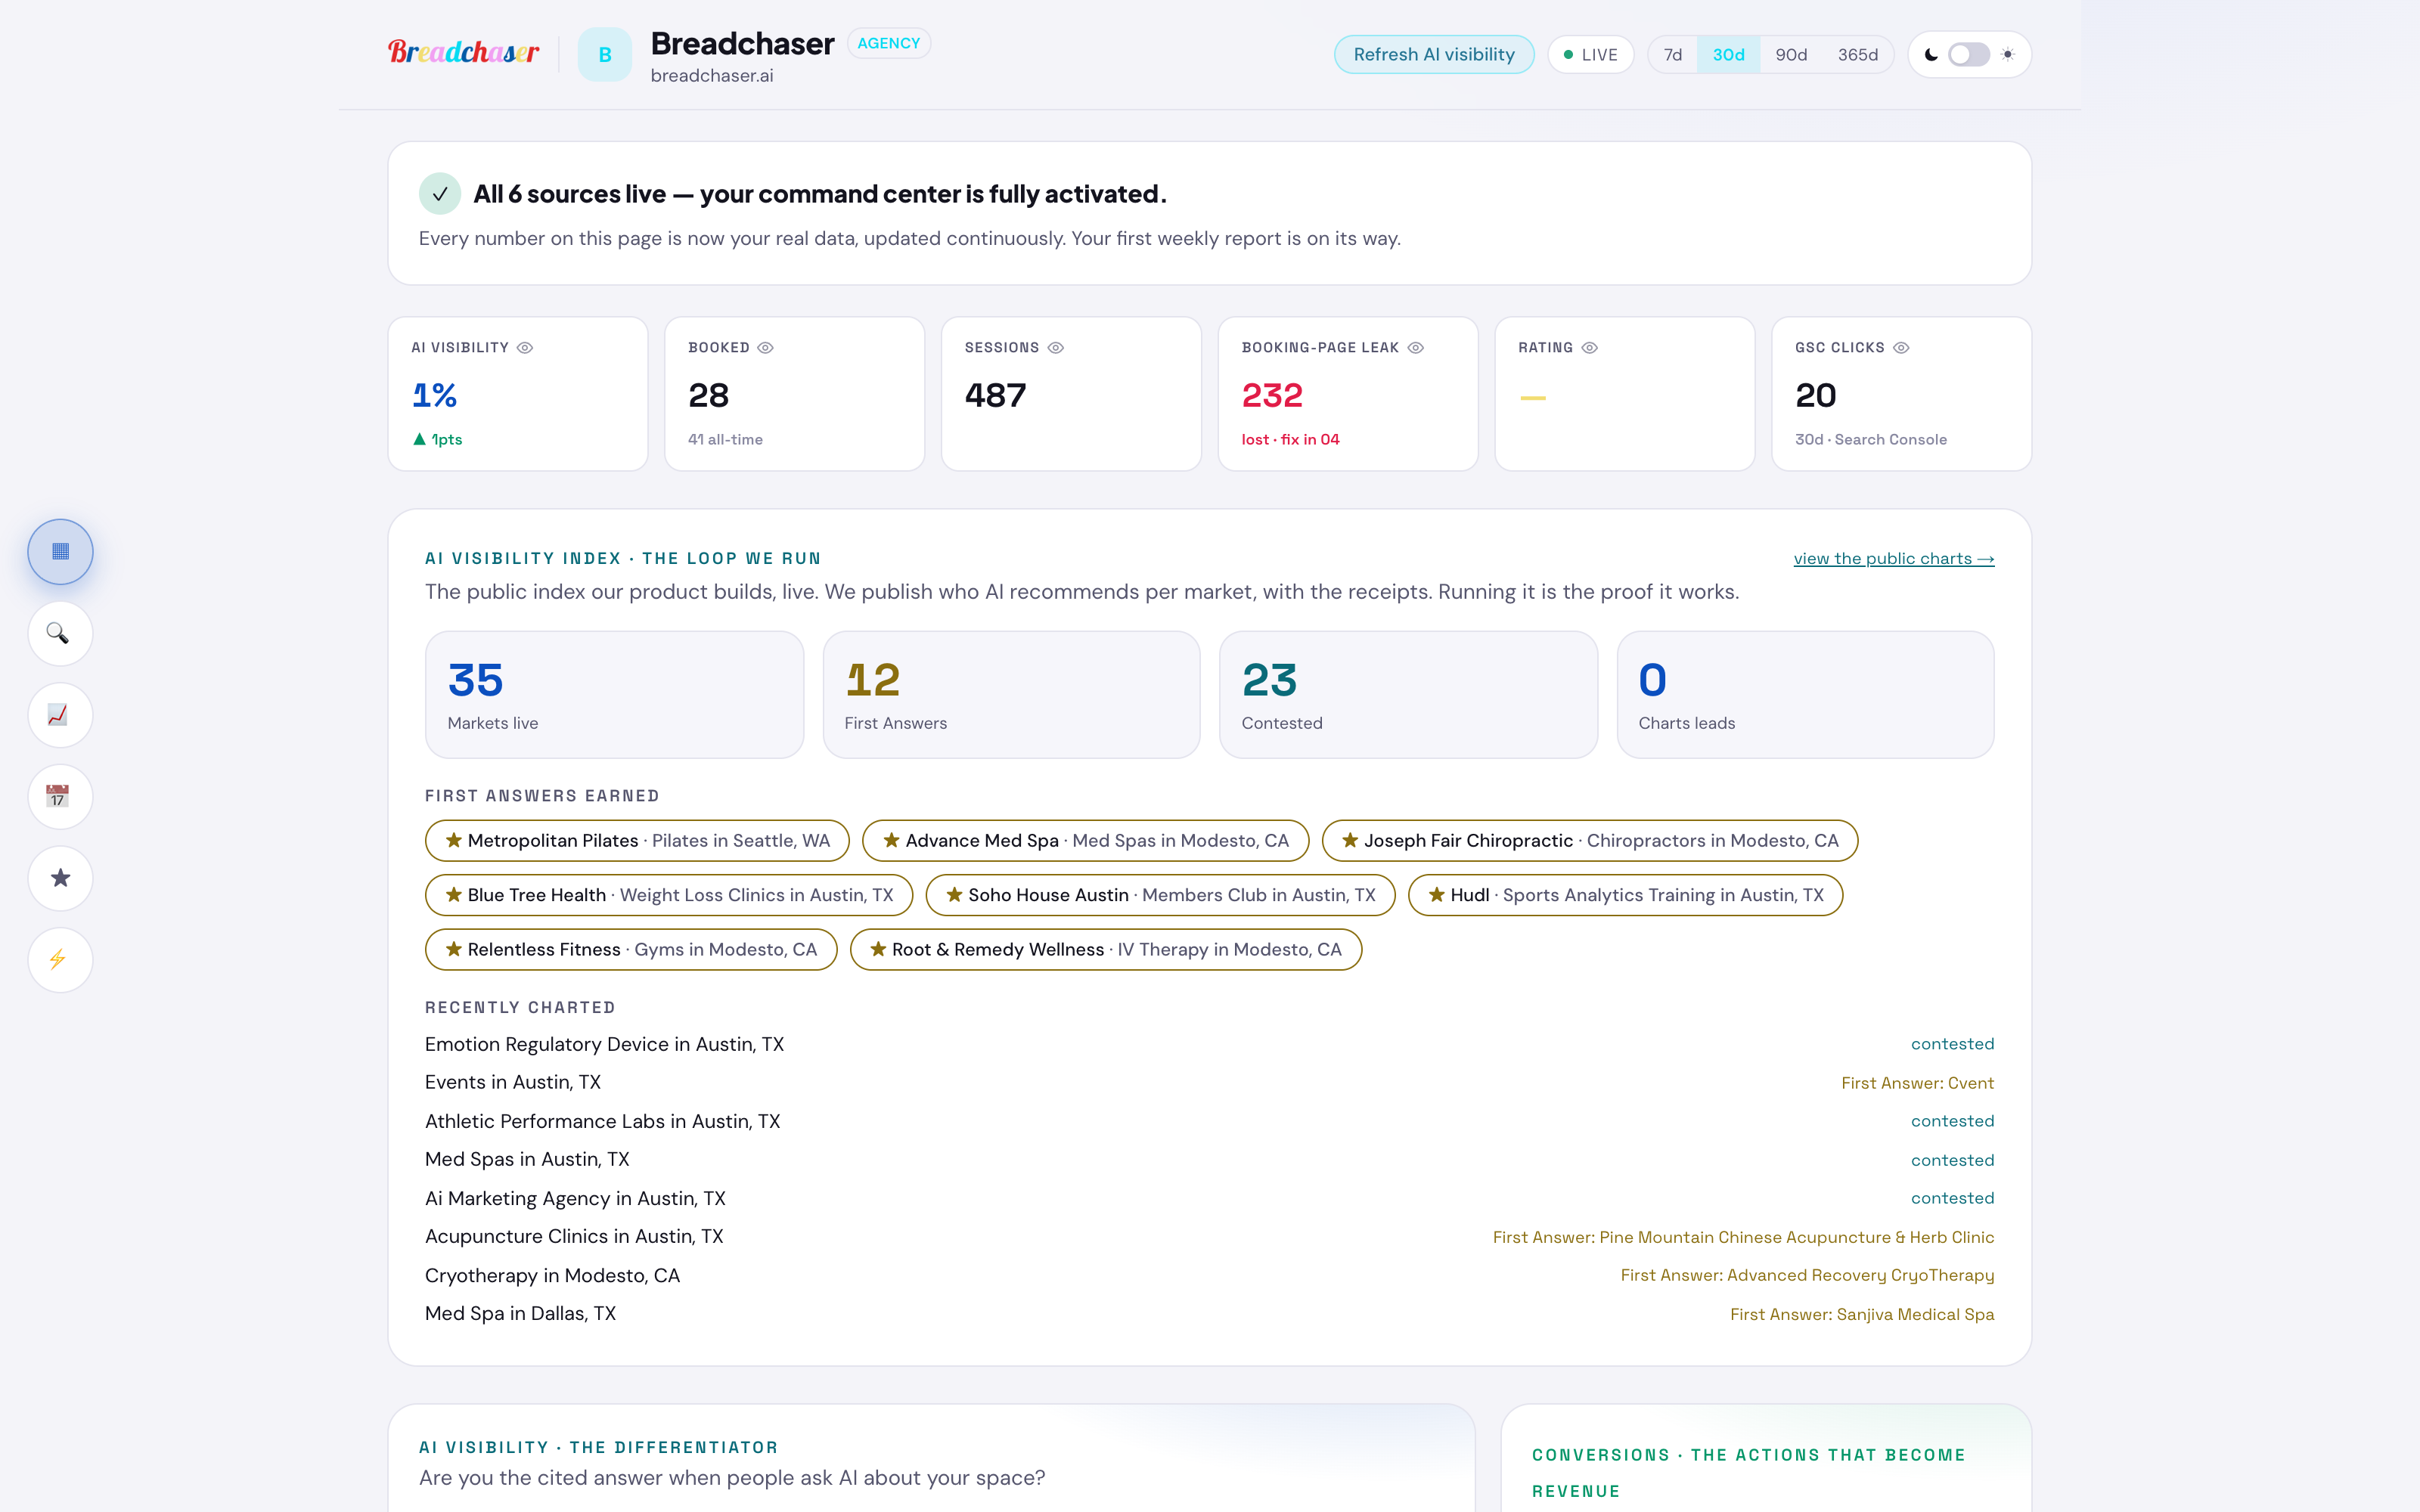Select the 7d time range
This screenshot has height=1512, width=2420.
click(x=1673, y=55)
